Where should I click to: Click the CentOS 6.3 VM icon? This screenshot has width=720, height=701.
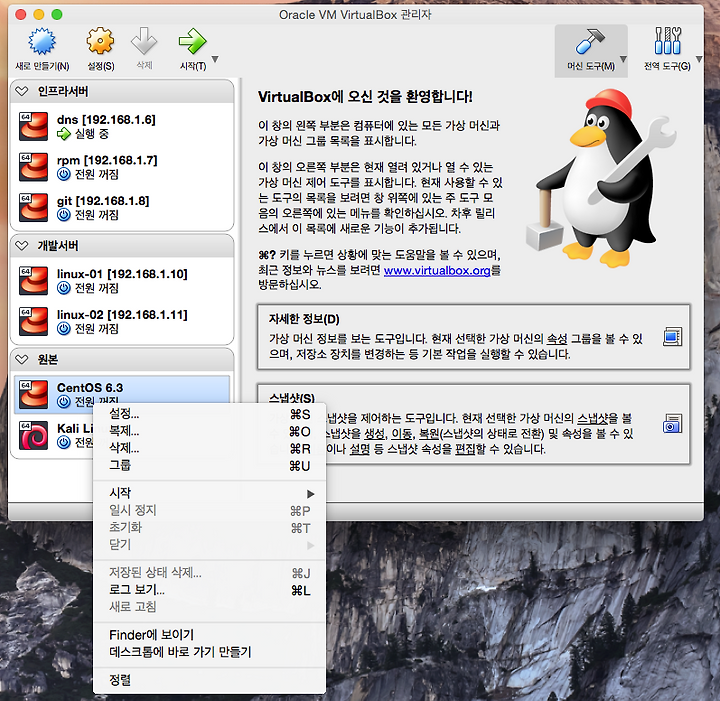pos(34,394)
